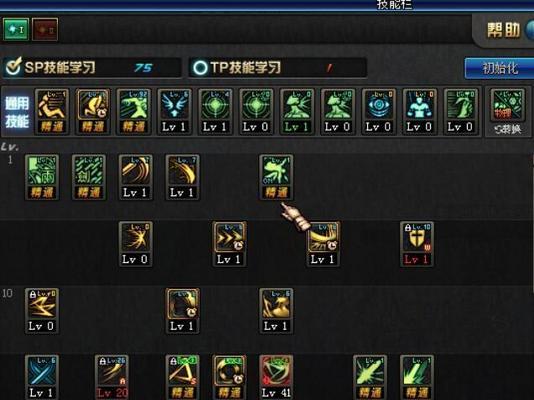Choose the crossed blue swords skill icon
This screenshot has width=534, height=400.
click(42, 377)
